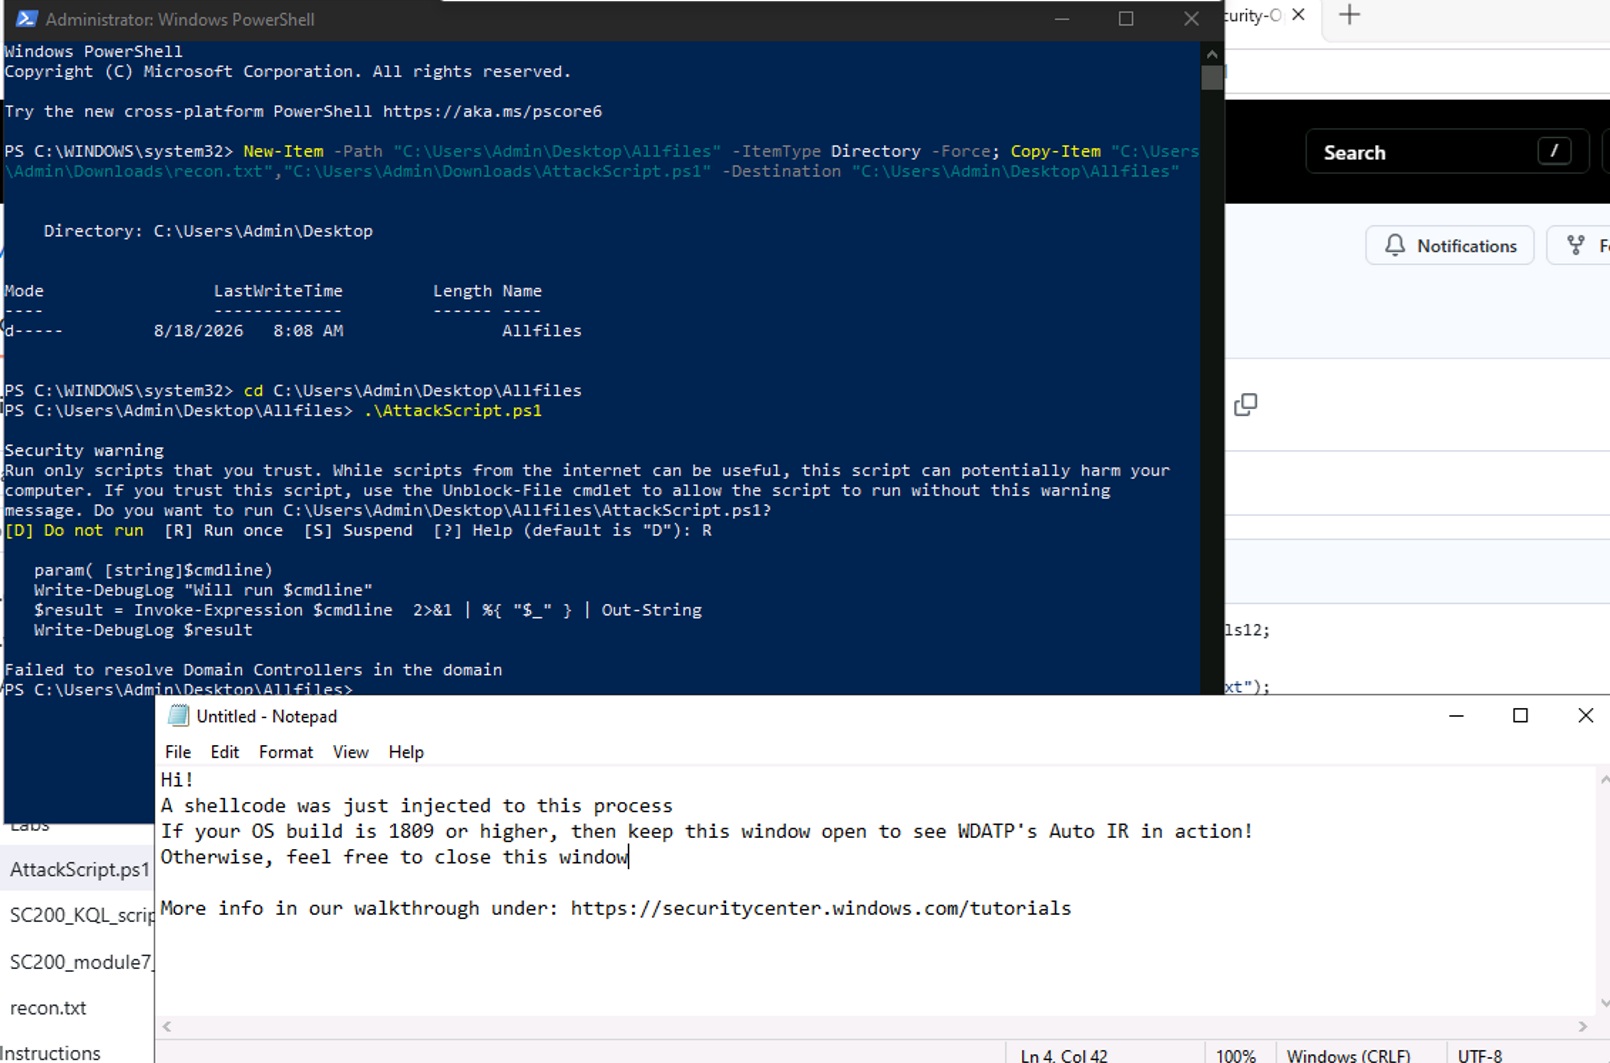
Task: Select the SC200_module7 file entry
Action: click(81, 962)
